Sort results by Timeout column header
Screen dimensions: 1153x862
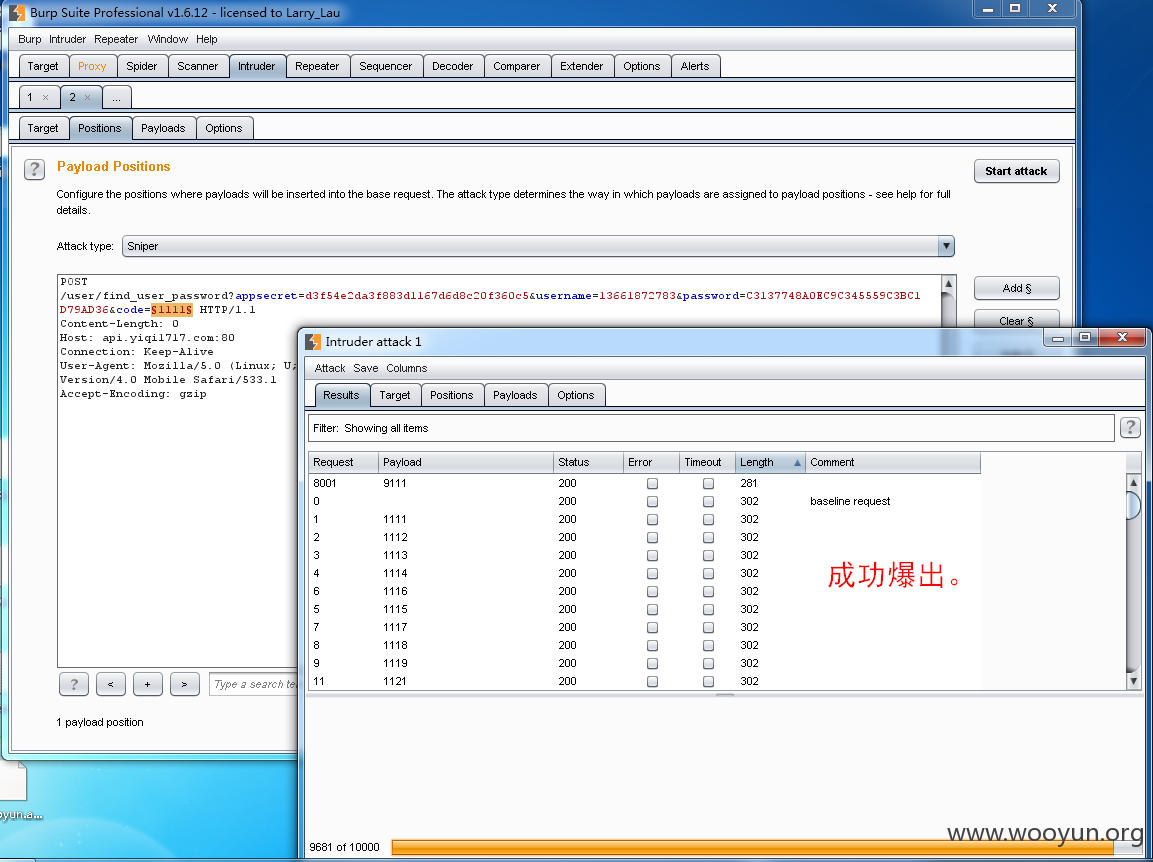click(707, 462)
